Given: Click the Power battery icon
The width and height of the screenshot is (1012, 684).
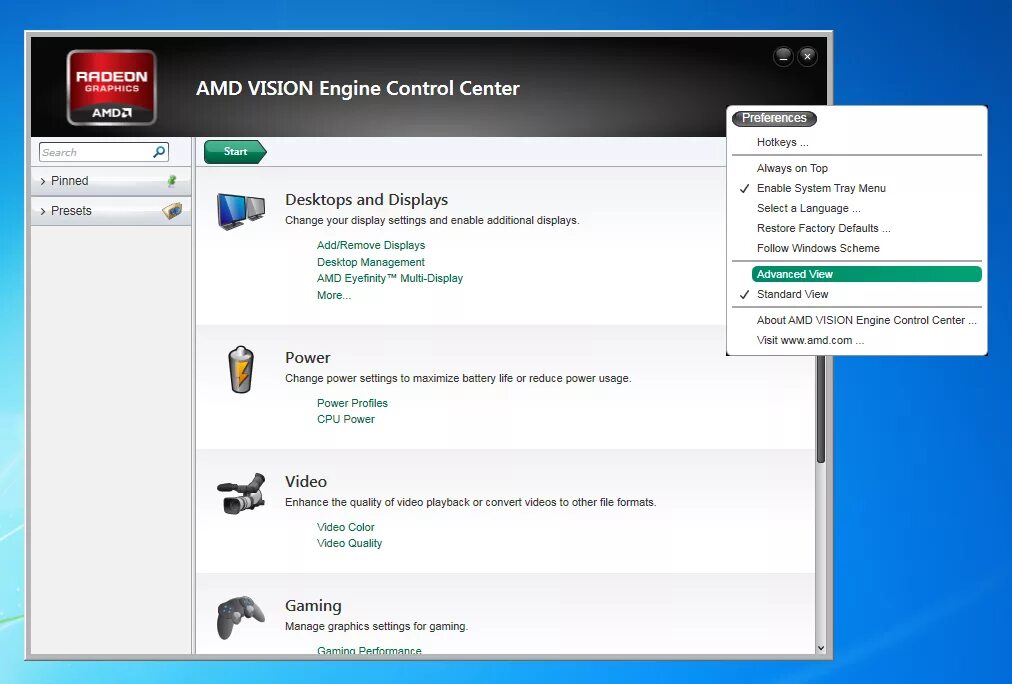Looking at the screenshot, I should click(241, 370).
